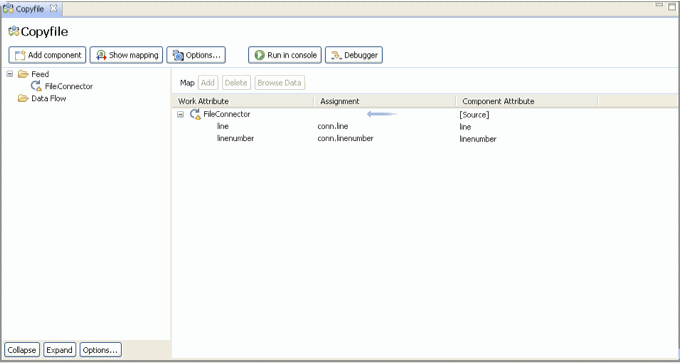Click Browse Data button
Screen dimensions: 680x363
[280, 83]
